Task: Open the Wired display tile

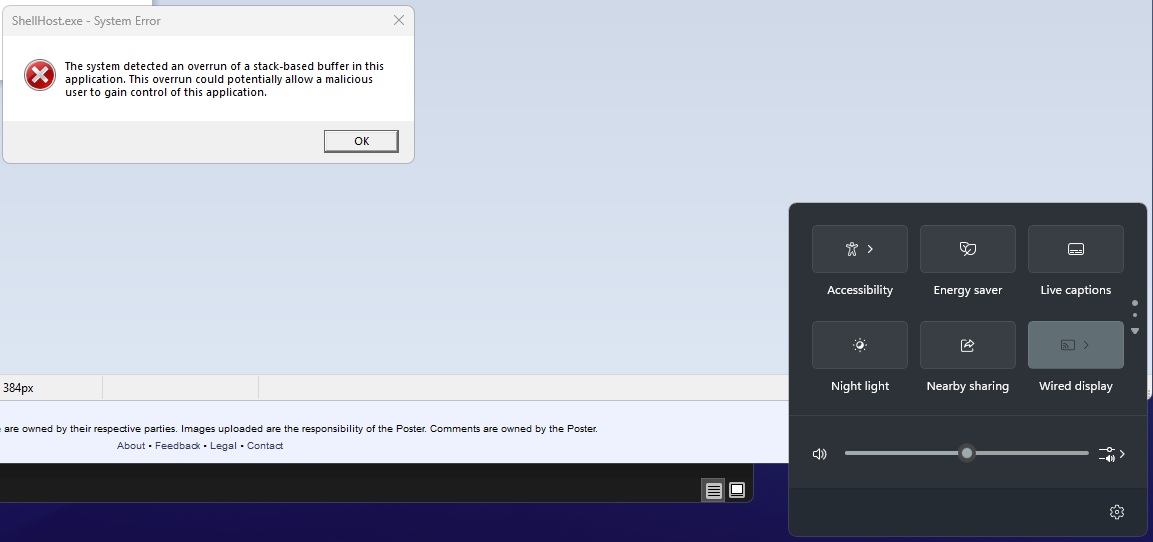Action: [x=1076, y=345]
